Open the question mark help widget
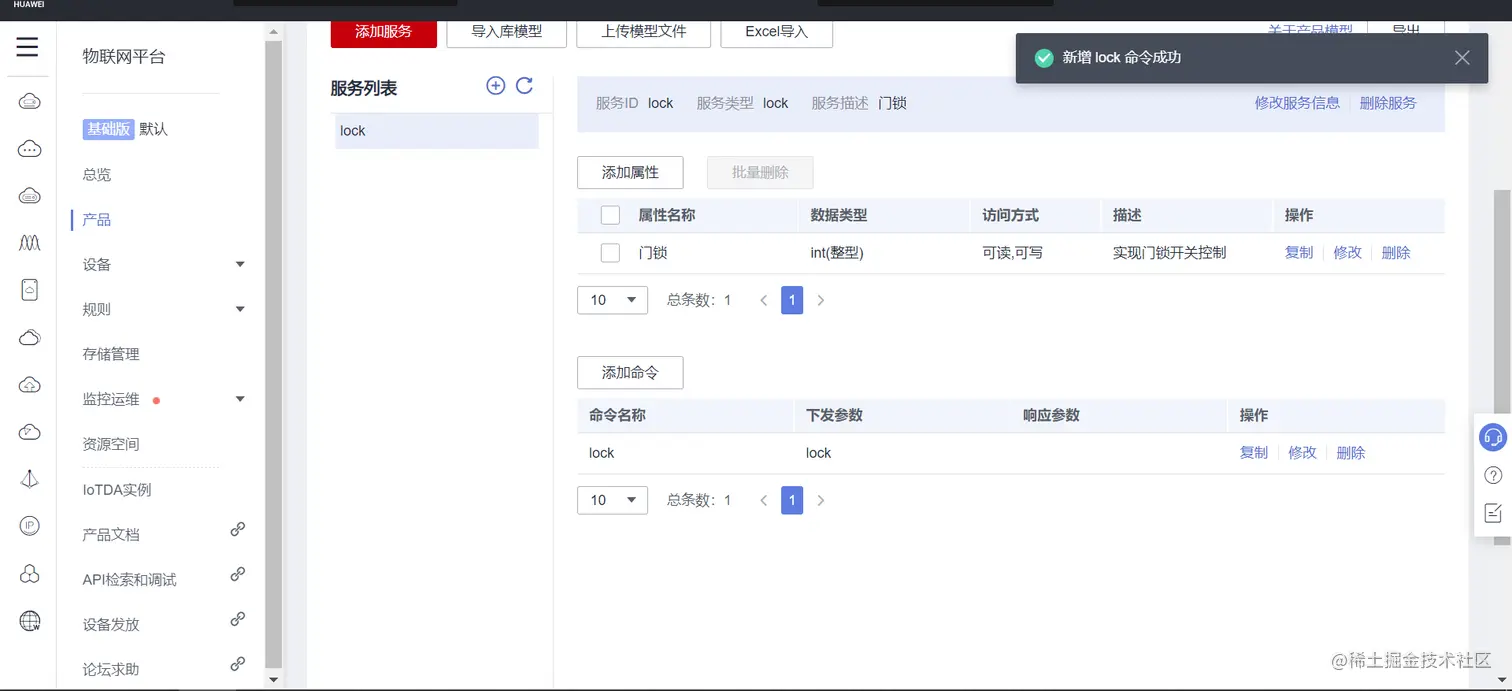This screenshot has height=691, width=1512. [x=1492, y=475]
